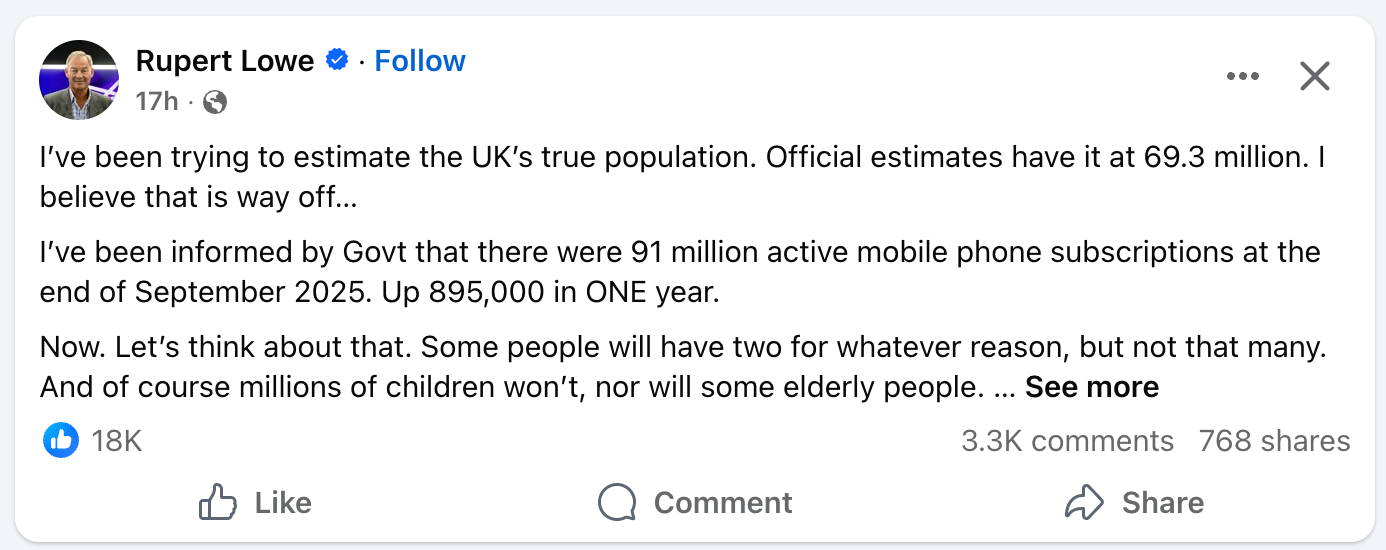Image resolution: width=1386 pixels, height=550 pixels.
Task: Open the three-dot post options menu
Action: coord(1242,76)
